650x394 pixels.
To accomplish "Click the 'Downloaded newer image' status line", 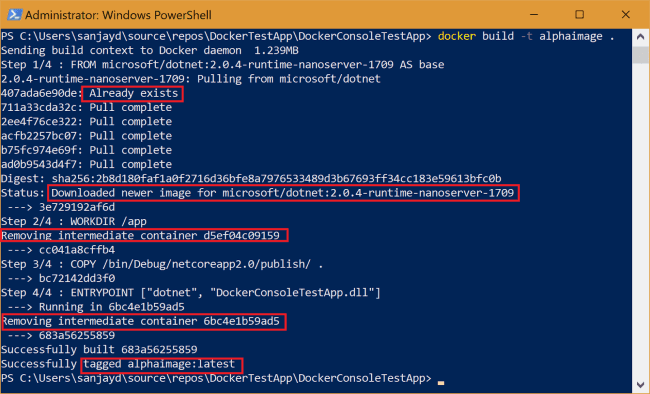I will 283,193.
